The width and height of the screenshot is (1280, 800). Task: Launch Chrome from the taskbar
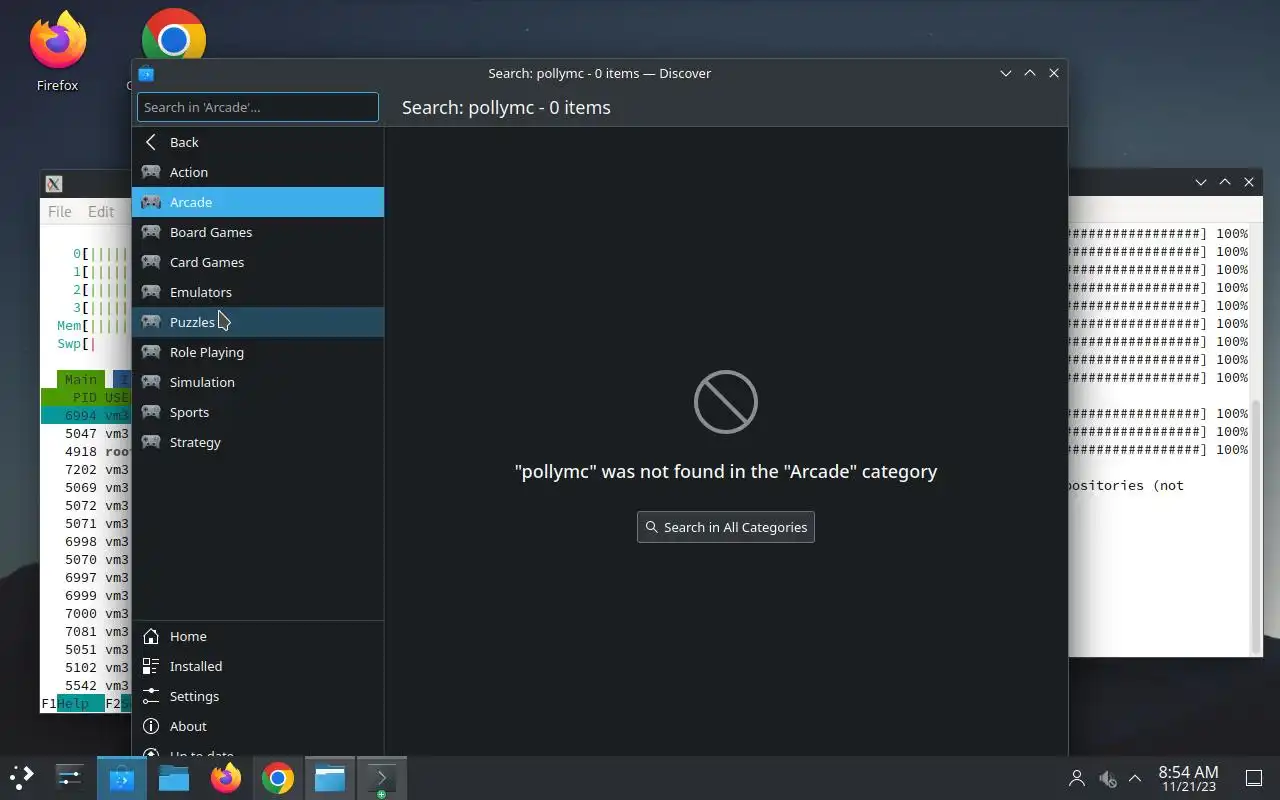pos(278,777)
